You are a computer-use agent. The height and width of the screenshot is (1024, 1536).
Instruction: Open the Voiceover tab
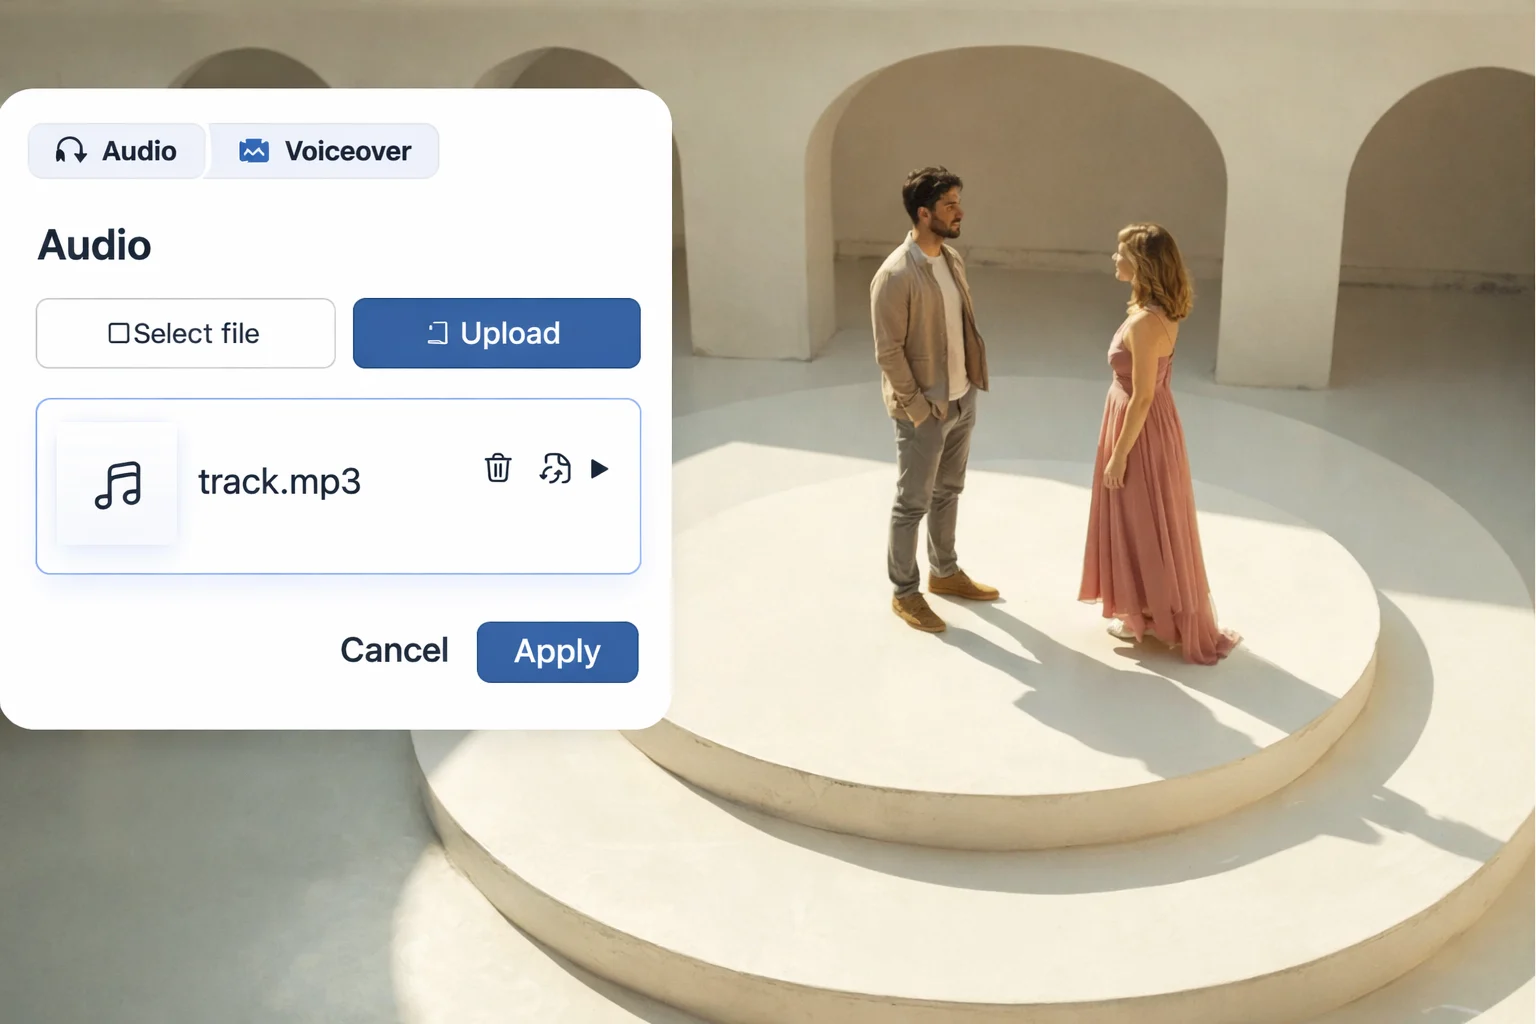(323, 151)
